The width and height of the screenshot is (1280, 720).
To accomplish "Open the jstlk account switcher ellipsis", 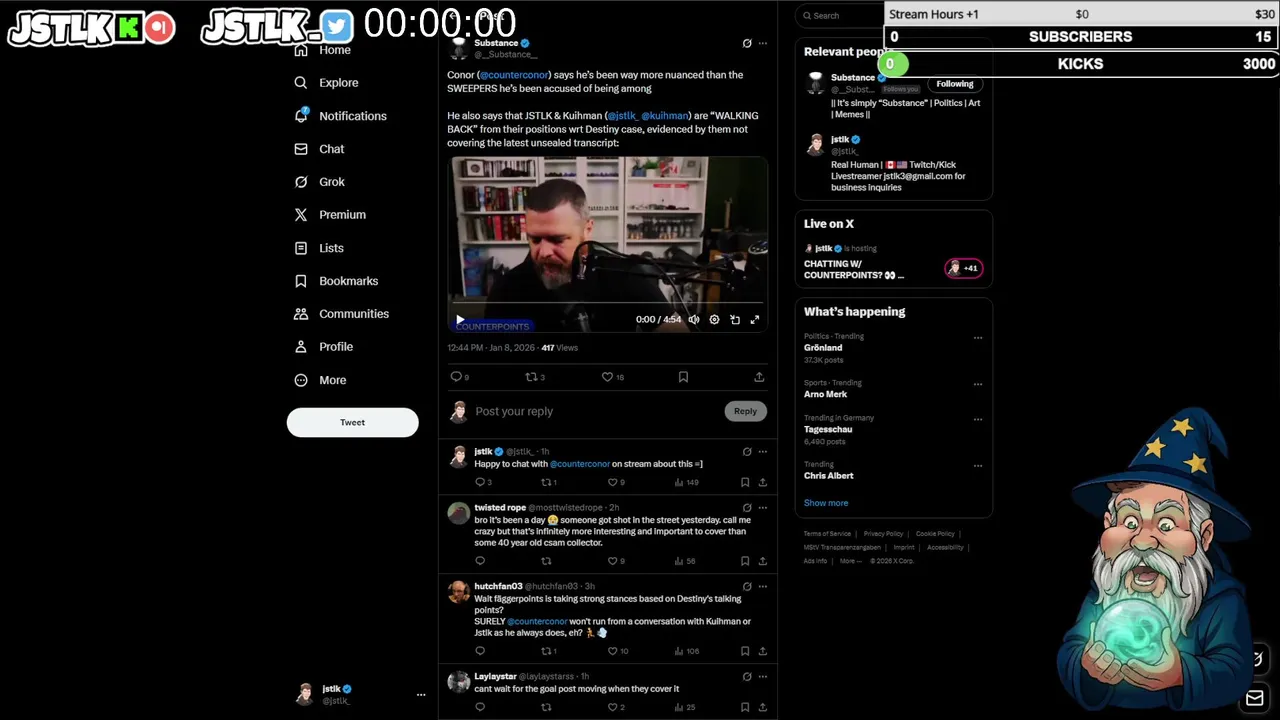I will pyautogui.click(x=421, y=694).
